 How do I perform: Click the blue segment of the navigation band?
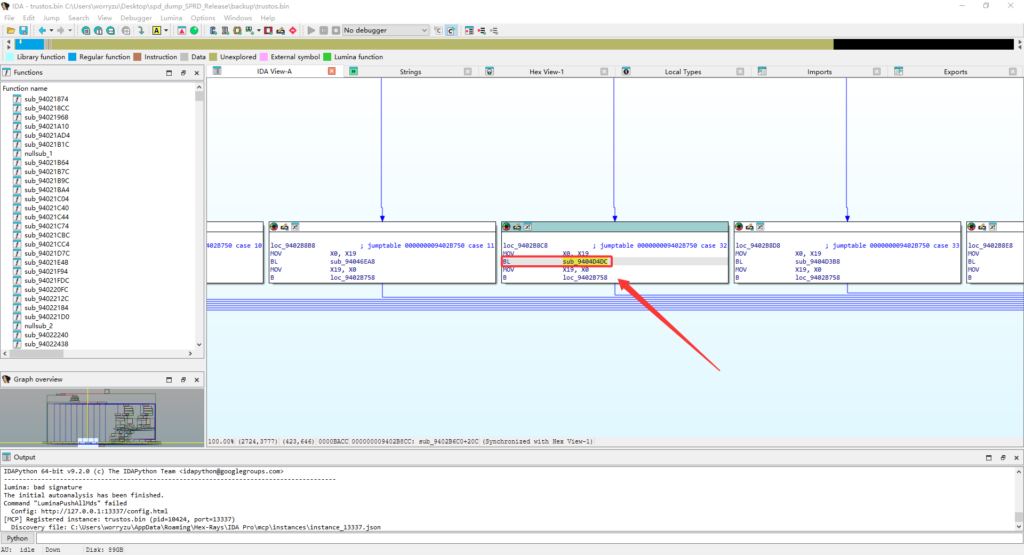point(29,44)
